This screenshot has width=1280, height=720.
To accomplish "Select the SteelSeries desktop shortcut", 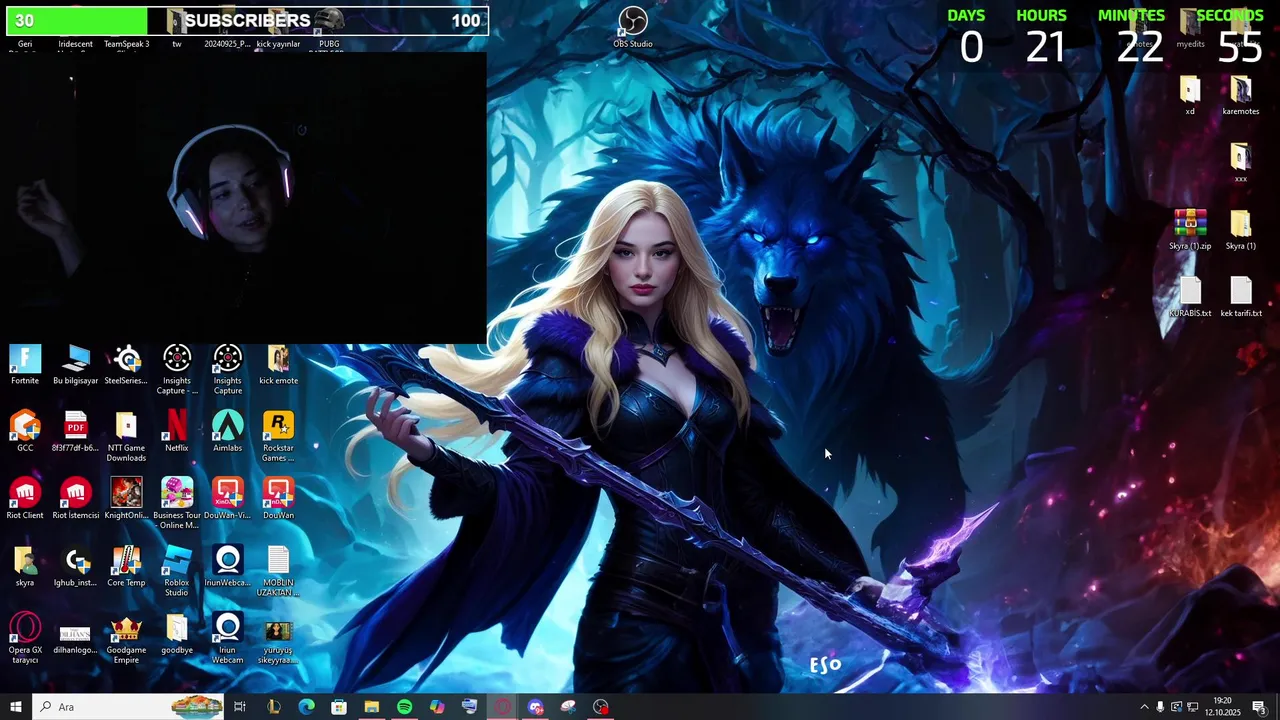I will coord(126,365).
